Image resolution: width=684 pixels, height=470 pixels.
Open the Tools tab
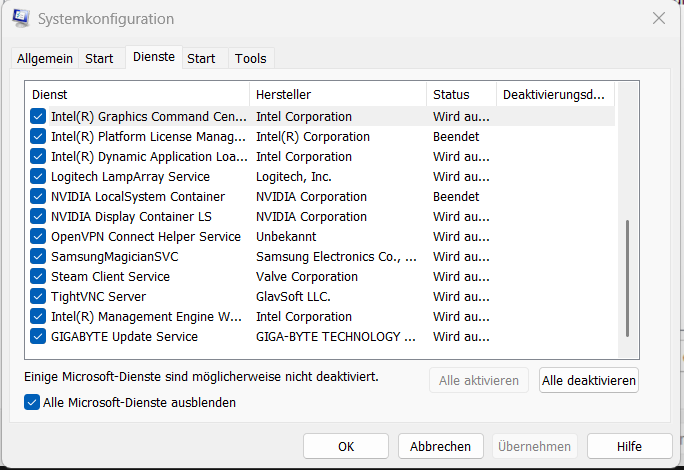(x=251, y=59)
